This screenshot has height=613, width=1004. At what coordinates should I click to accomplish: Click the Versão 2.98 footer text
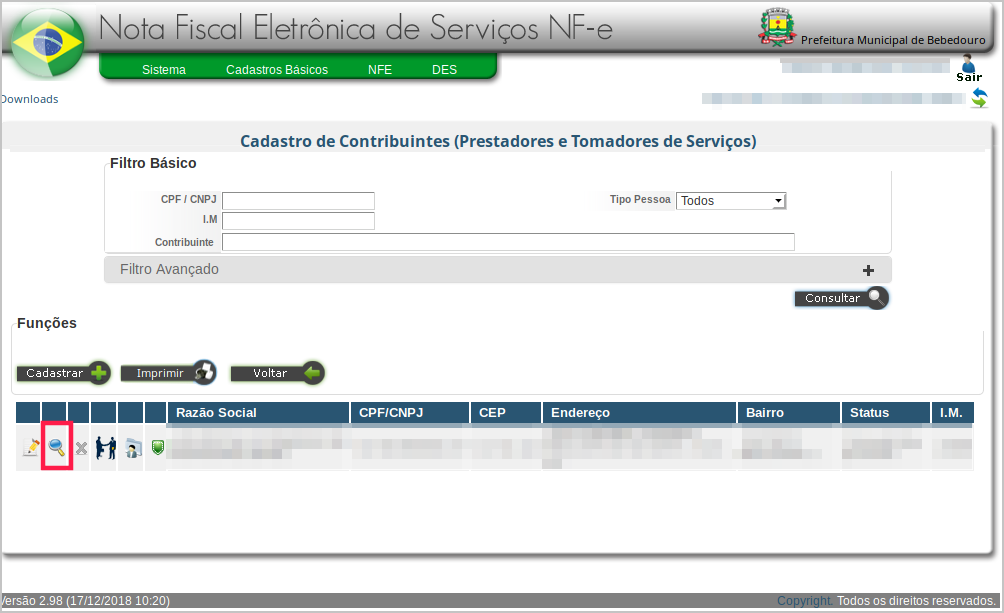[x=85, y=601]
